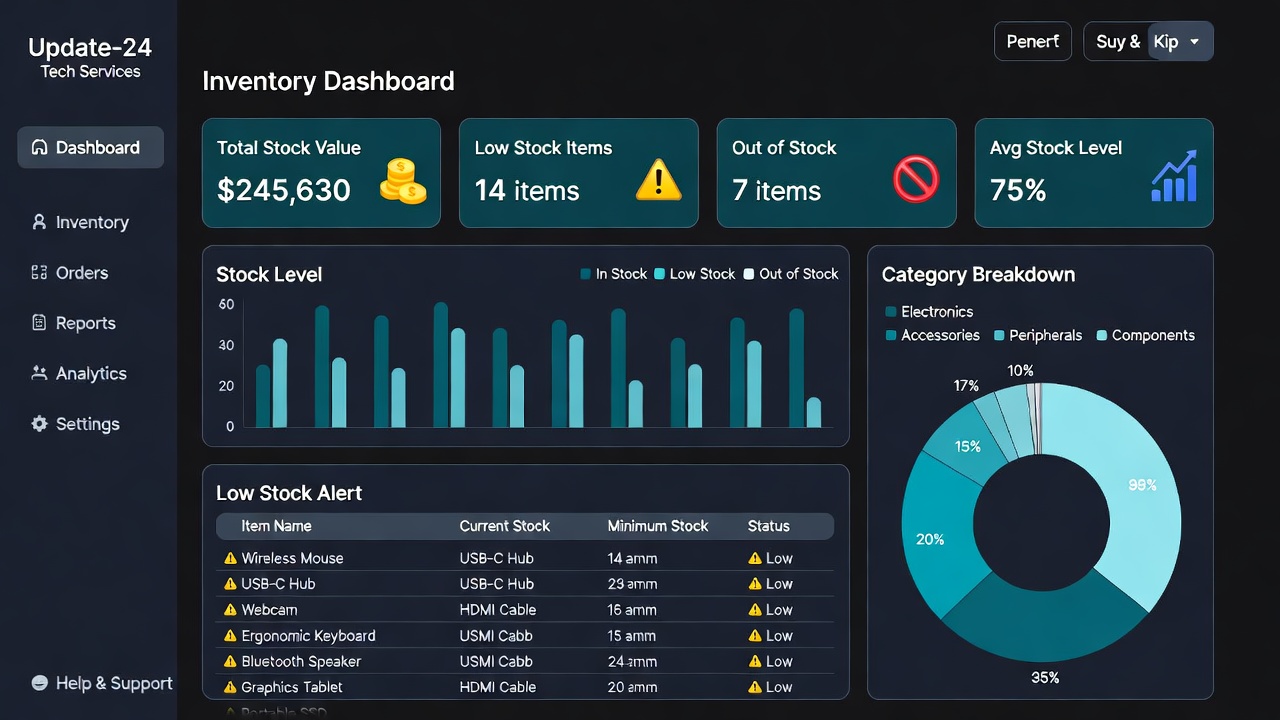Viewport: 1280px width, 720px height.
Task: Click the Update-24 Tech Services logo
Action: pos(89,57)
